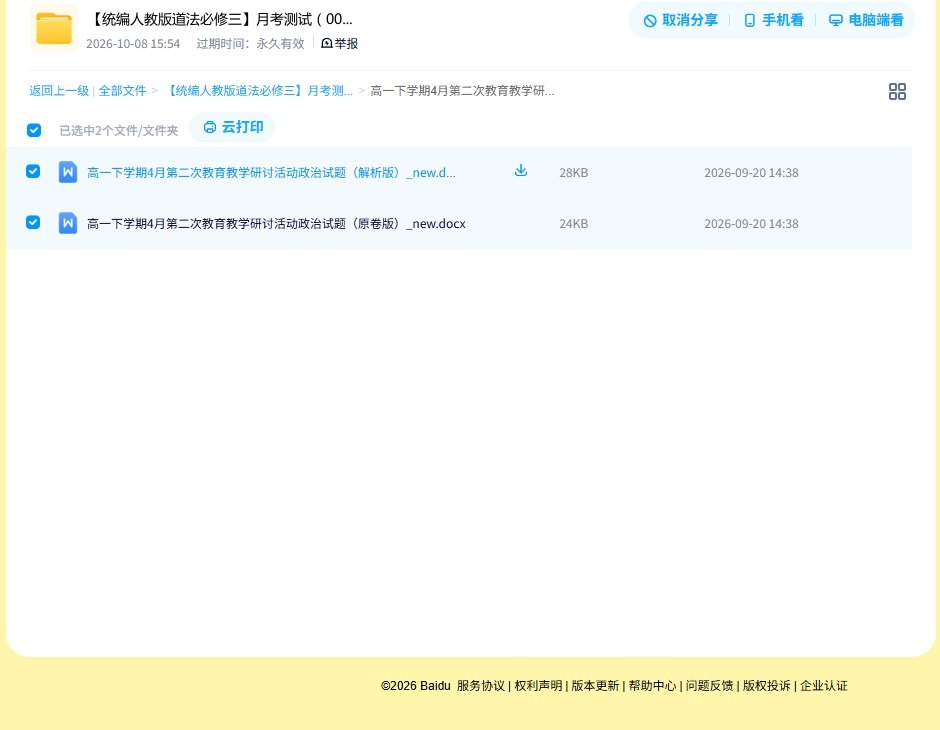Image resolution: width=940 pixels, height=730 pixels.
Task: Open 权利声明 footer link
Action: click(x=538, y=686)
